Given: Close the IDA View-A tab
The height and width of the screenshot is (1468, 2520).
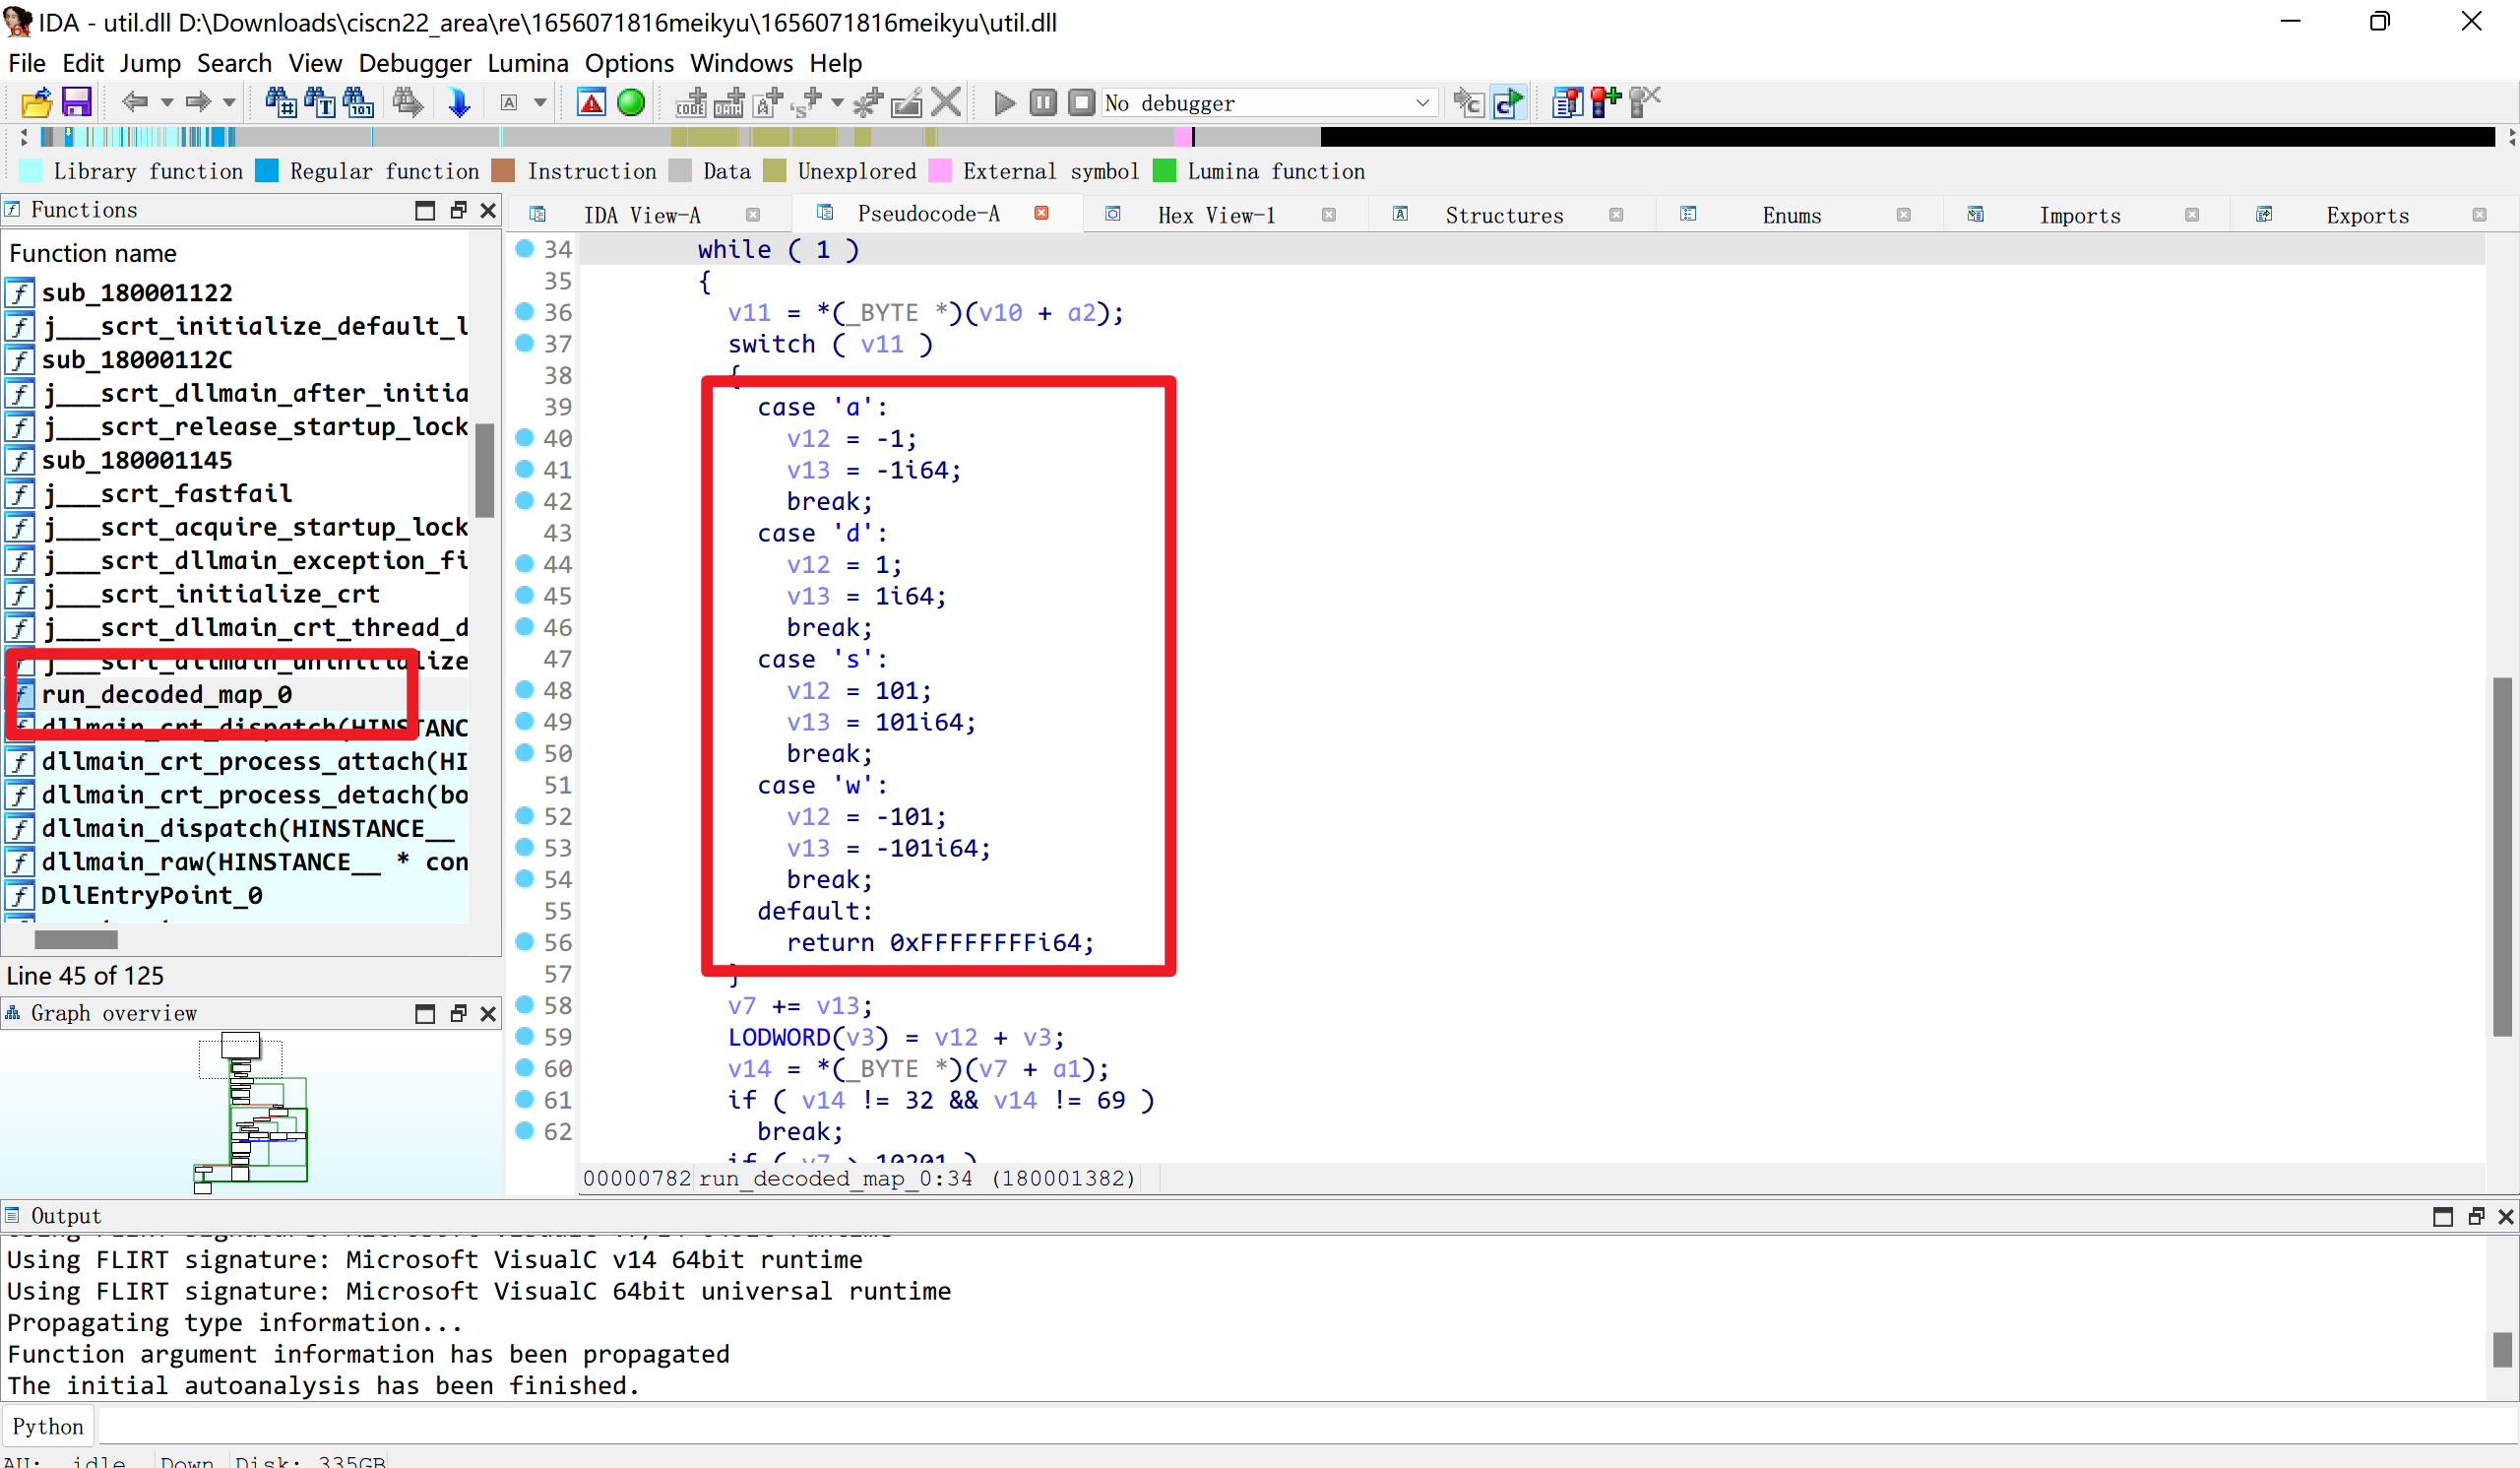Looking at the screenshot, I should tap(753, 215).
